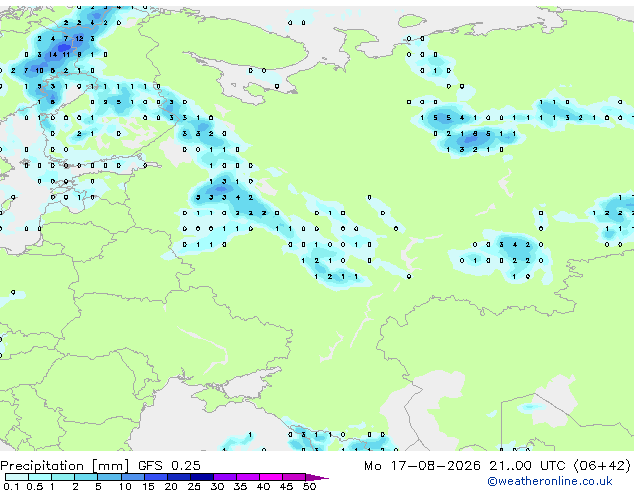
Task: Pick the 10–15 mm blue legend swatch
Action: 132,477
